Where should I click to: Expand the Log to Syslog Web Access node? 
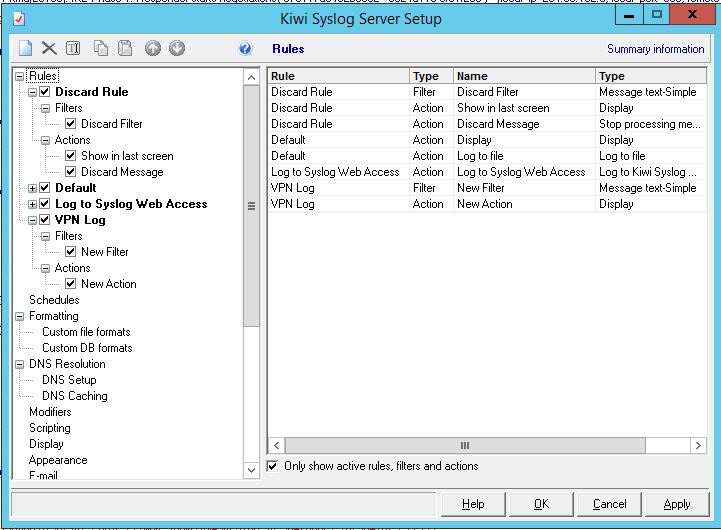(x=32, y=205)
